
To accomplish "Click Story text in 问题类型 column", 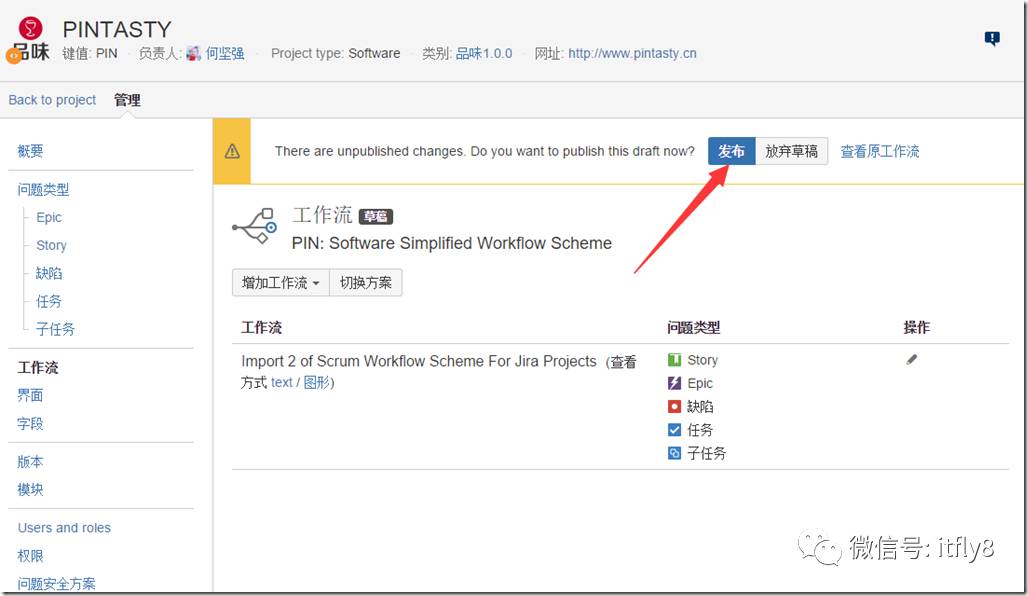I will pos(703,360).
